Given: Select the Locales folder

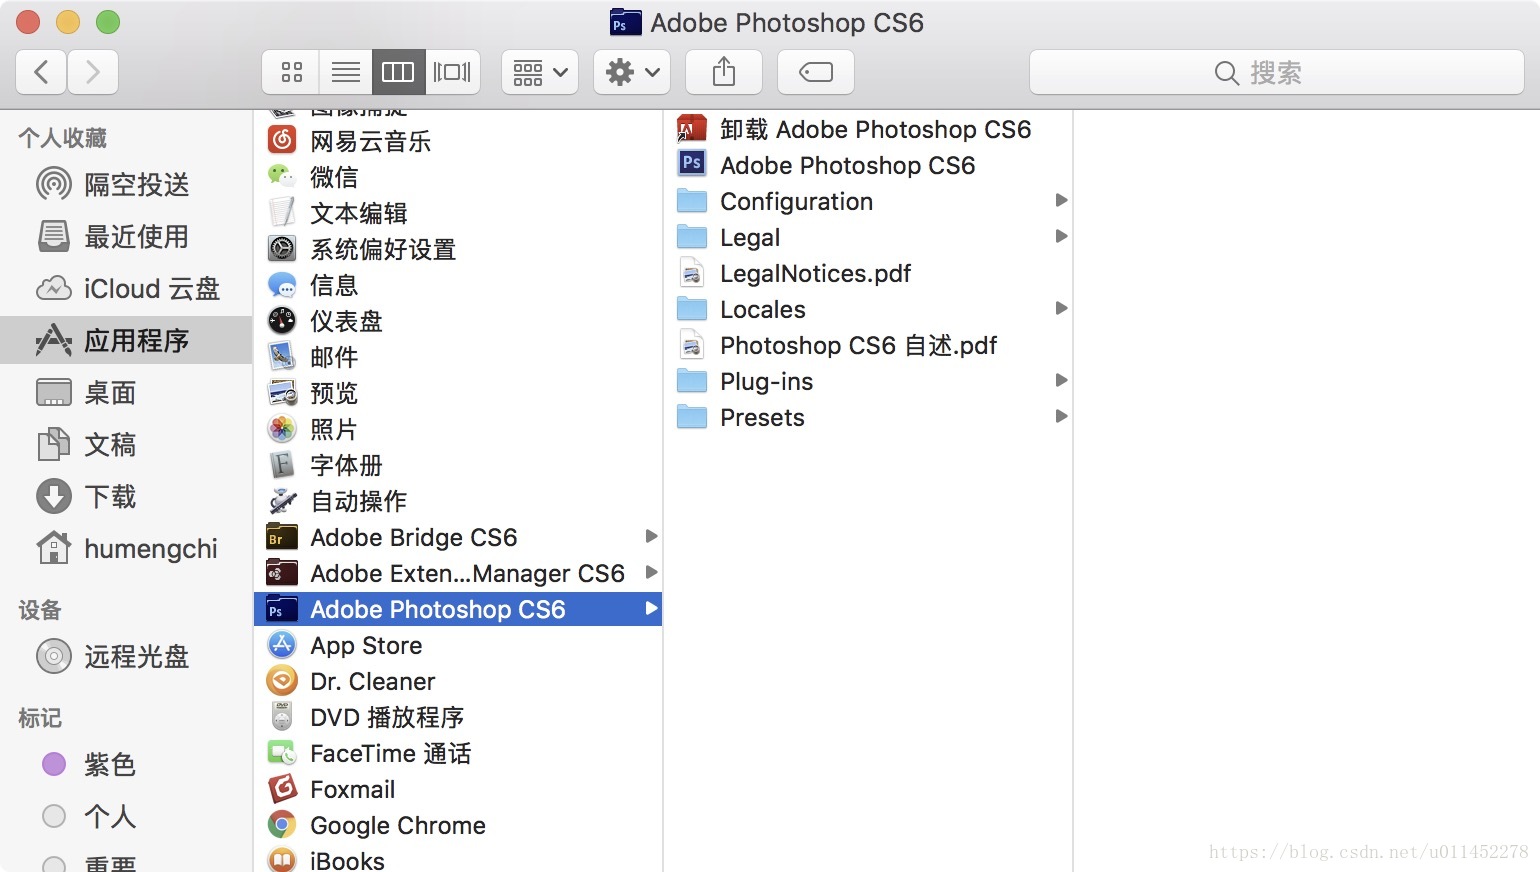Looking at the screenshot, I should coord(868,309).
